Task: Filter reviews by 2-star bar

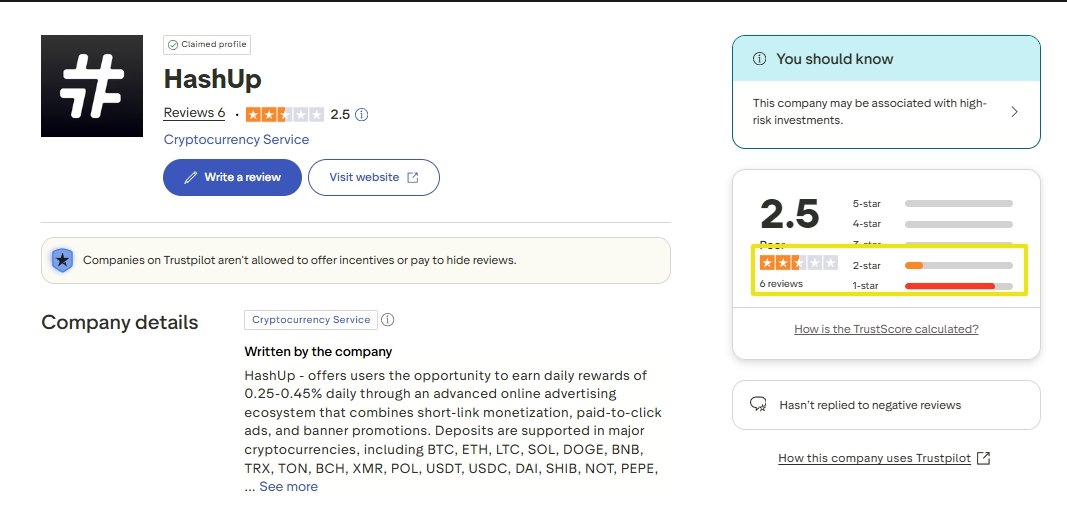Action: (958, 266)
